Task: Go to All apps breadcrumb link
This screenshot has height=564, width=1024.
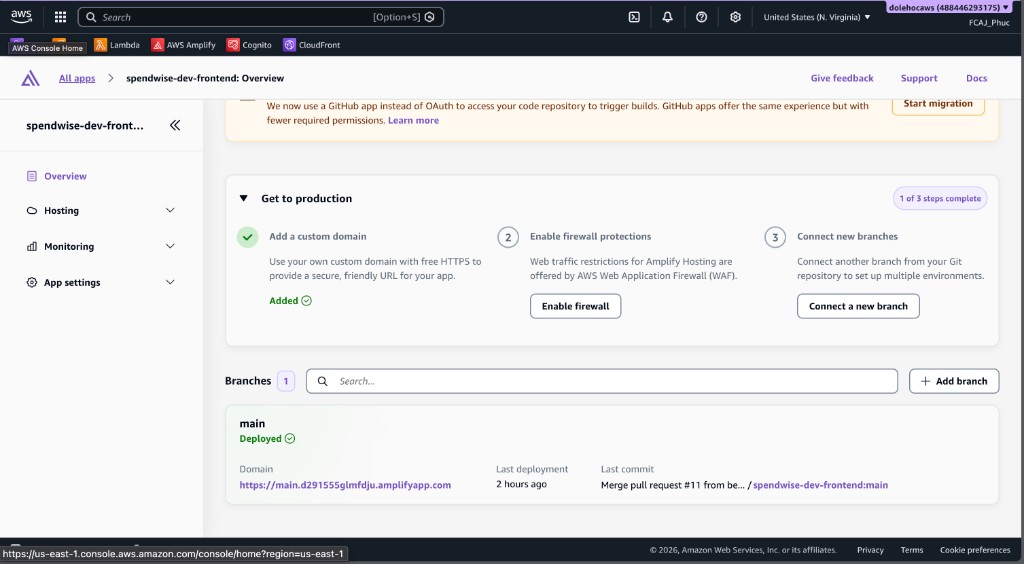Action: click(x=77, y=78)
